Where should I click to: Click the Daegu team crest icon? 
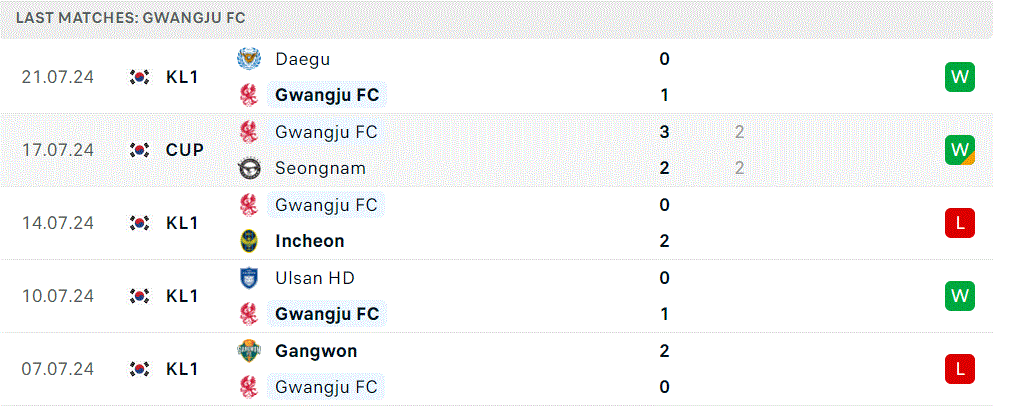pos(248,59)
